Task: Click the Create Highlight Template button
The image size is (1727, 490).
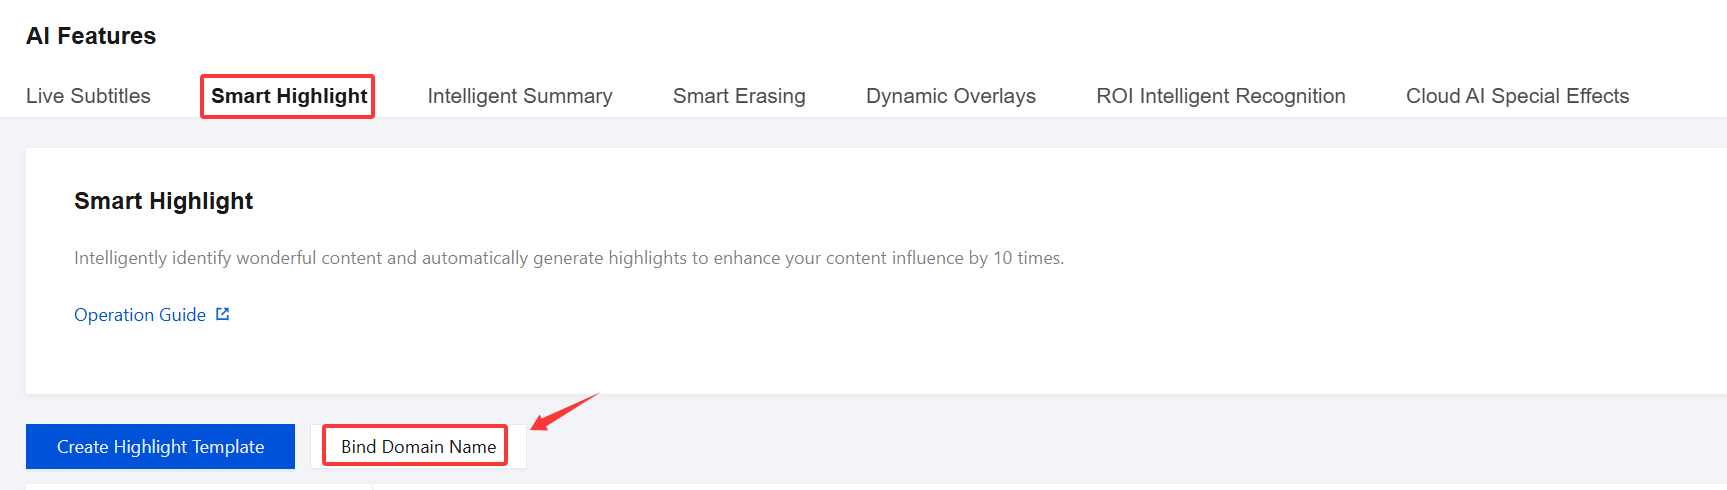Action: (160, 447)
